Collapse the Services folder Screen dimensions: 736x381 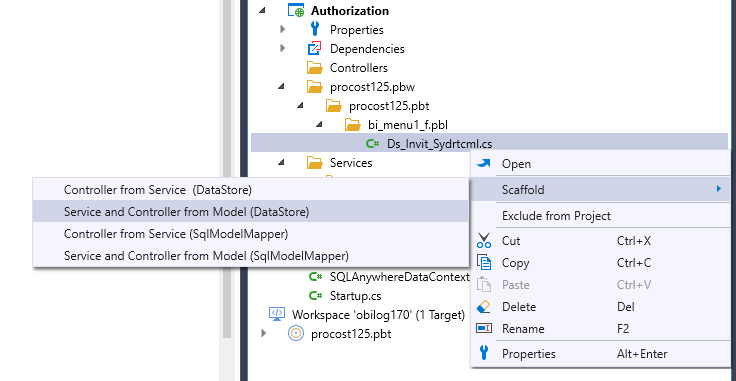coord(282,162)
